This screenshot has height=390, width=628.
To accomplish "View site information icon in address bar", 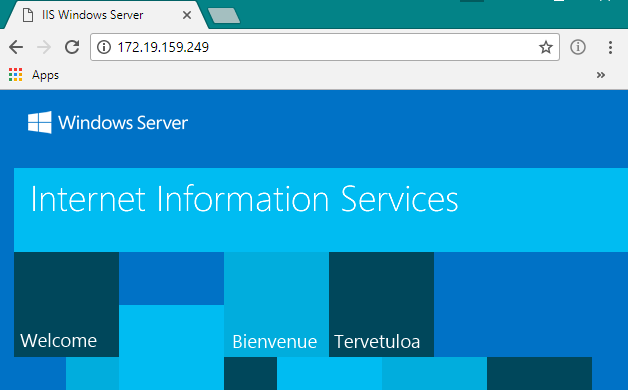I will tap(104, 47).
